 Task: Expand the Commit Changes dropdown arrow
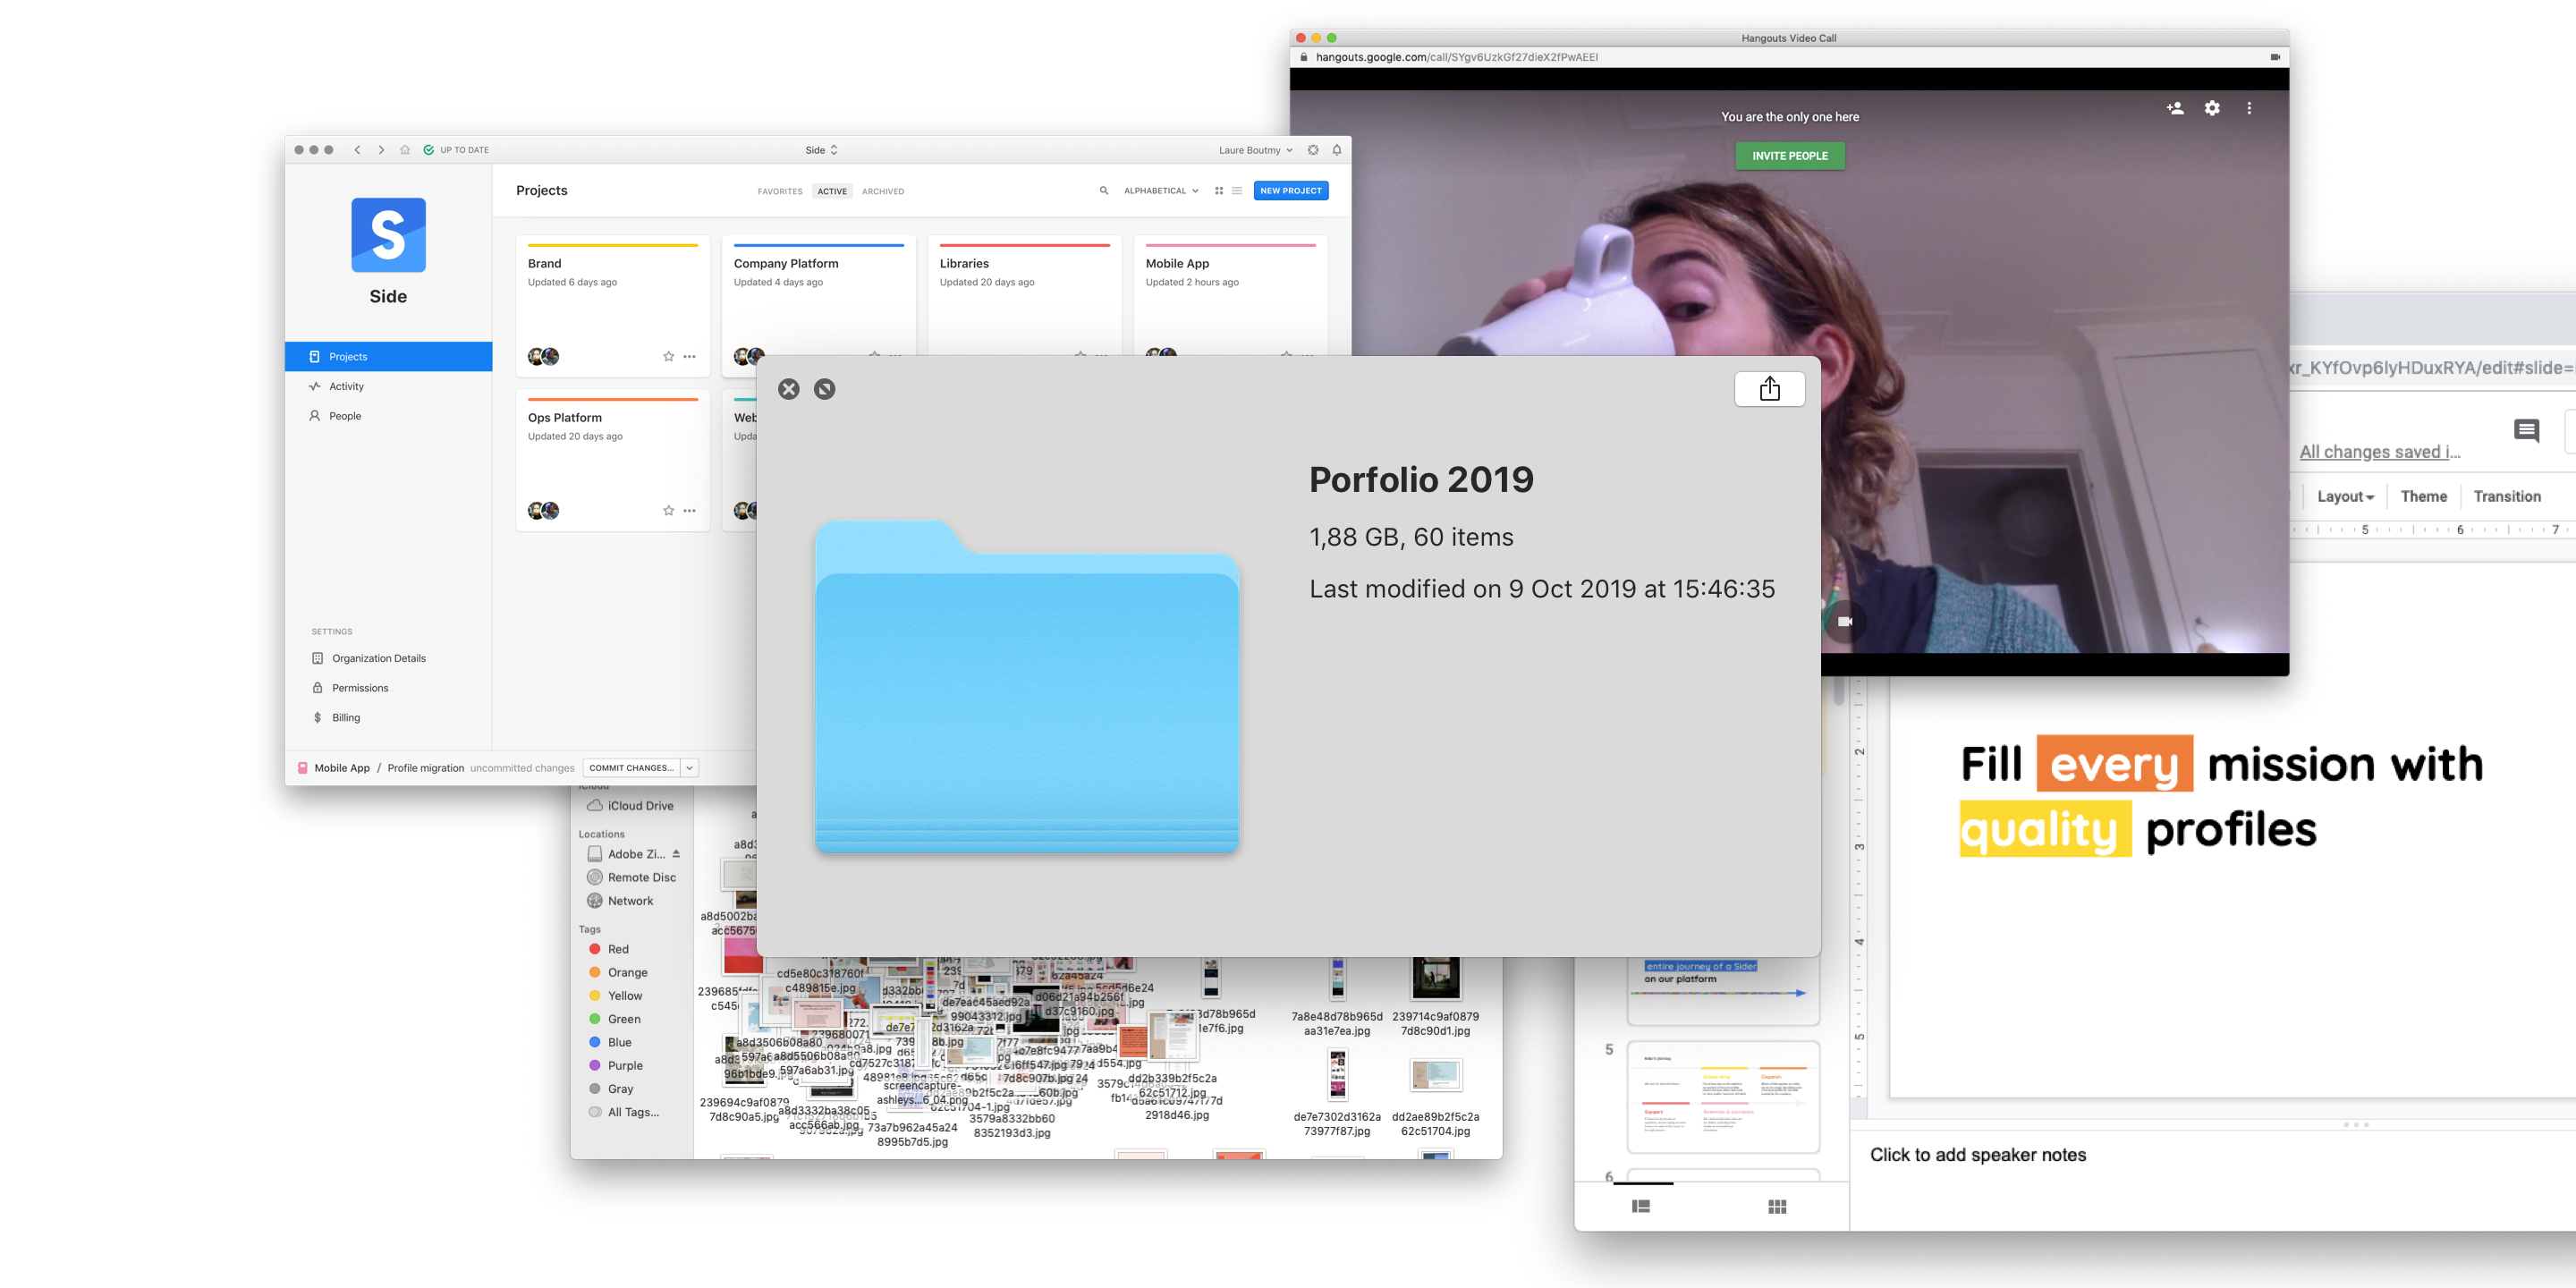pyautogui.click(x=690, y=768)
